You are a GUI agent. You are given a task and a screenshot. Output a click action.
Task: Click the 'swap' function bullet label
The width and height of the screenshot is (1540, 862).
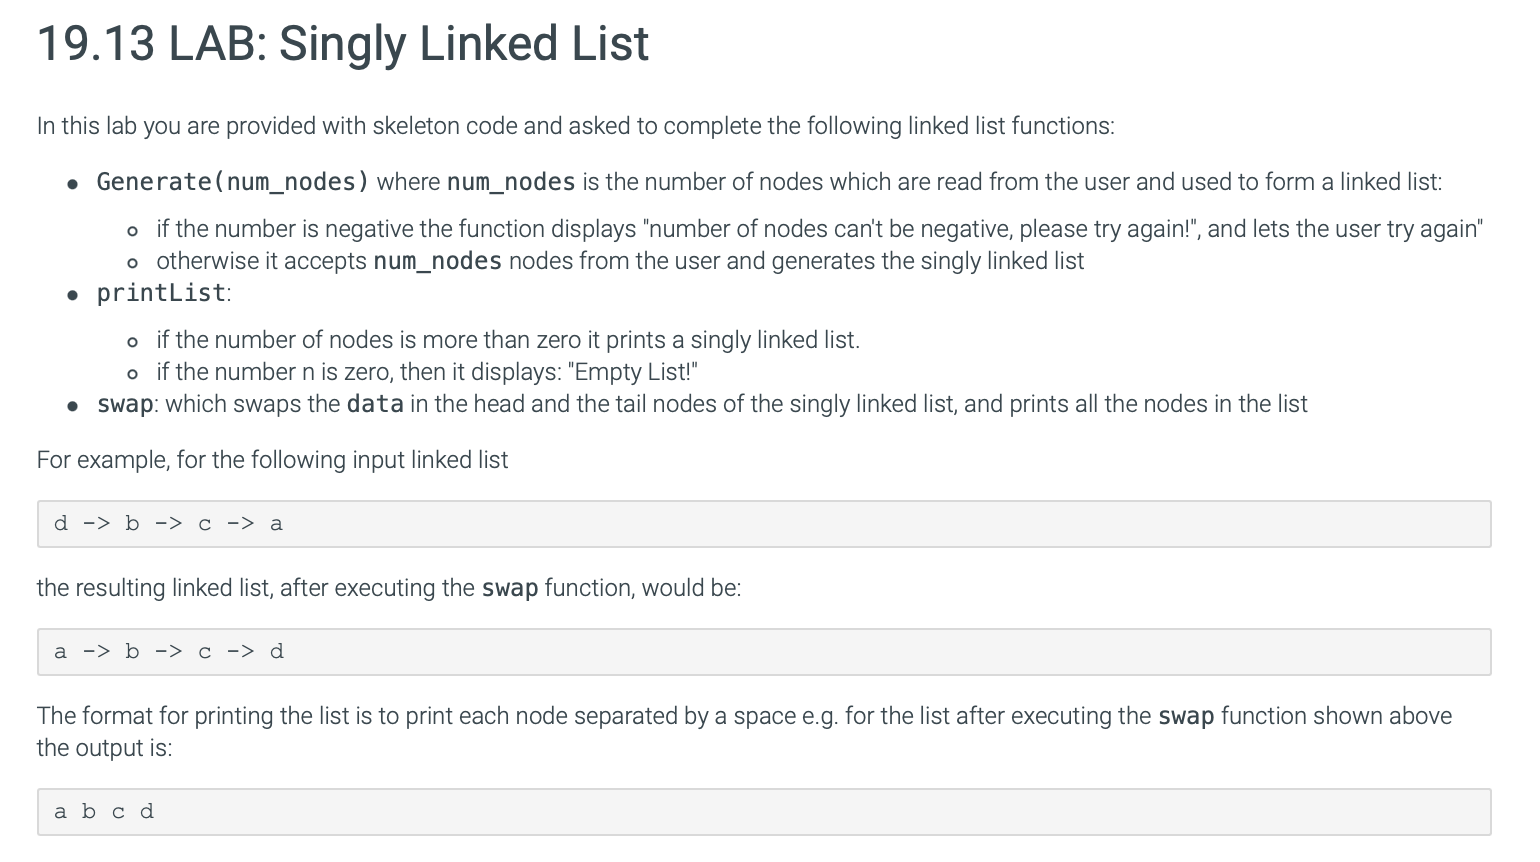click(x=125, y=404)
